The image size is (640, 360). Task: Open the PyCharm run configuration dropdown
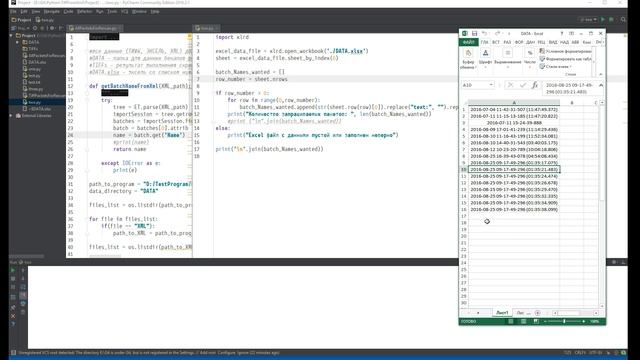[588, 20]
